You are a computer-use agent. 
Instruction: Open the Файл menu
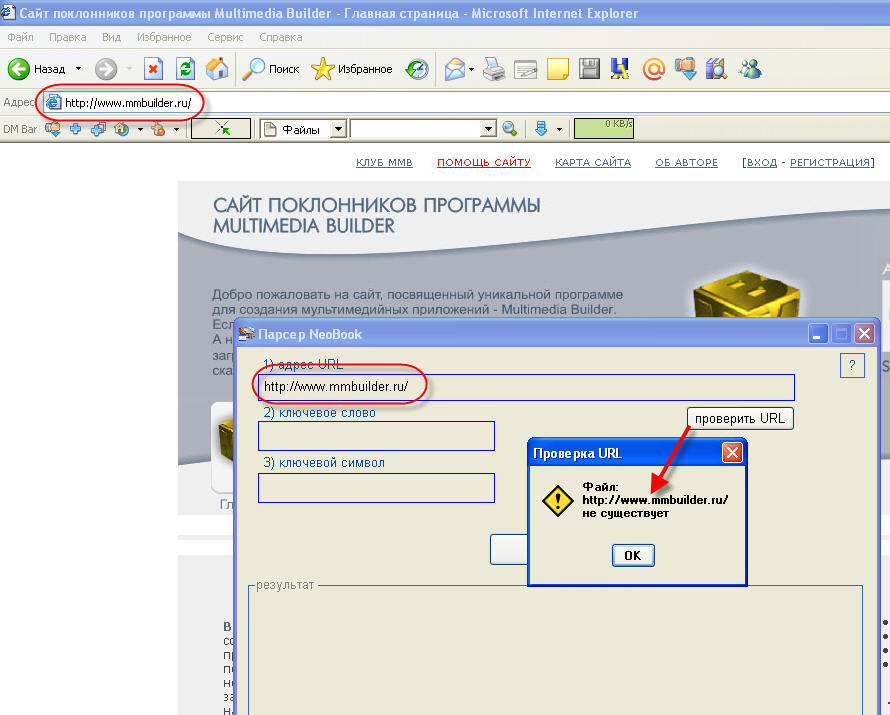point(20,37)
